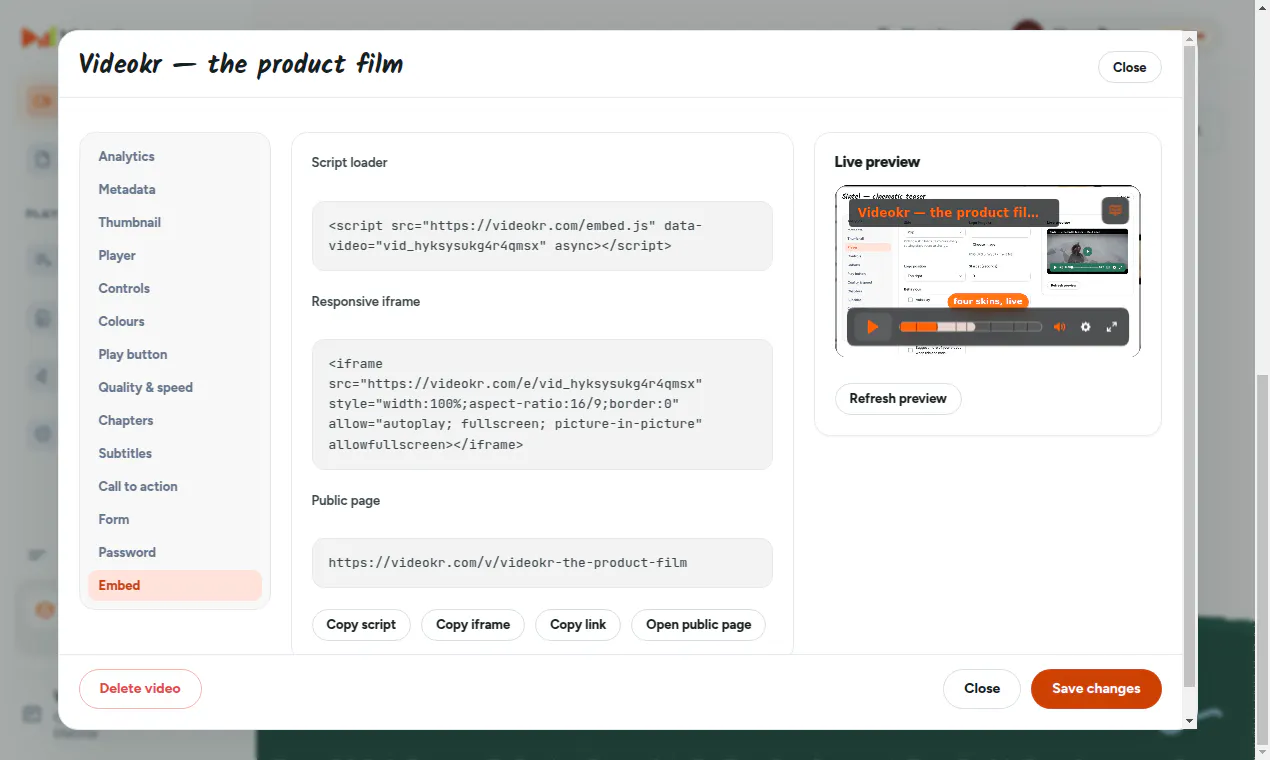Image resolution: width=1270 pixels, height=760 pixels.
Task: Click the dialog title "Videokr — the product film"
Action: click(x=241, y=65)
